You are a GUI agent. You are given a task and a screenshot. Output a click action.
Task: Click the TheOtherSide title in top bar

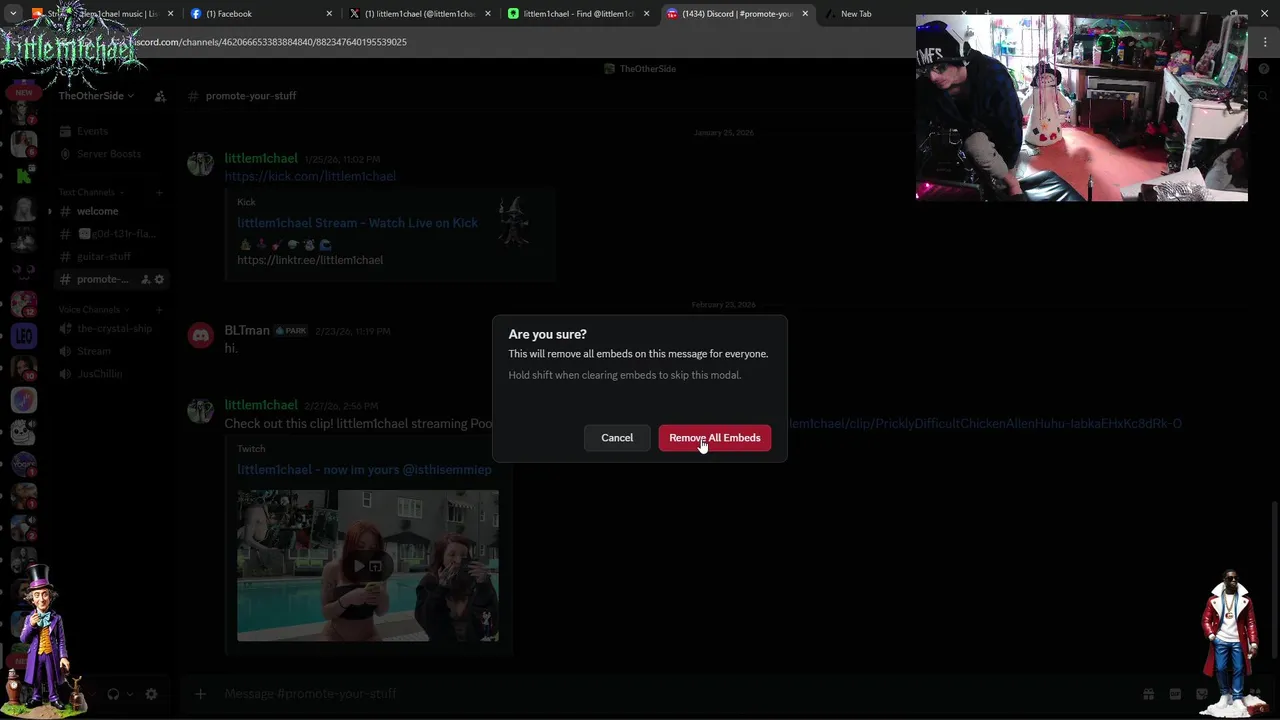coord(641,69)
